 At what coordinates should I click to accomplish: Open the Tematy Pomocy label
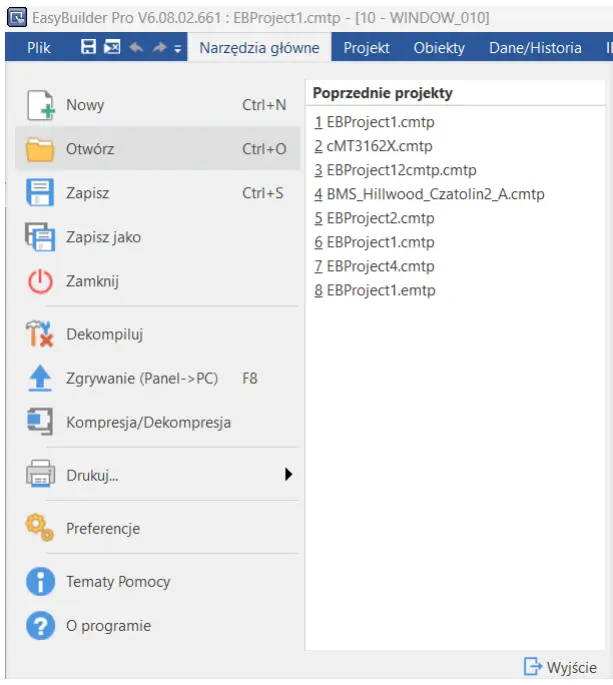tap(118, 582)
